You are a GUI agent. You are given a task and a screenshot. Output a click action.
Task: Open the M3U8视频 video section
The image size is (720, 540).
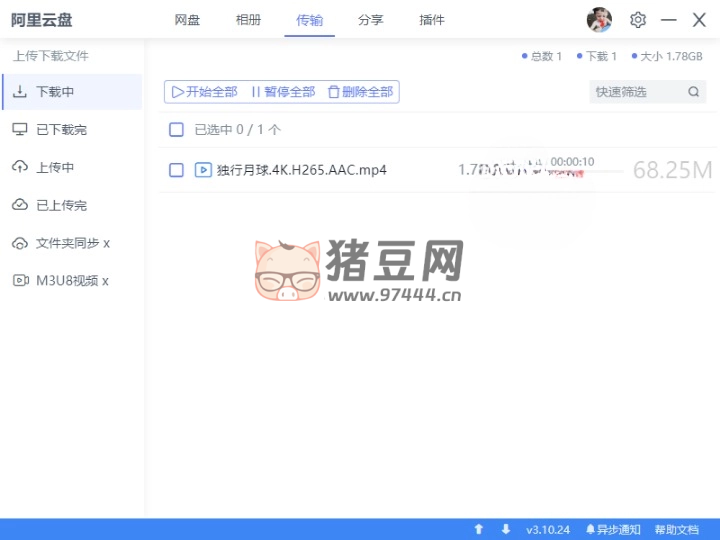tap(72, 281)
